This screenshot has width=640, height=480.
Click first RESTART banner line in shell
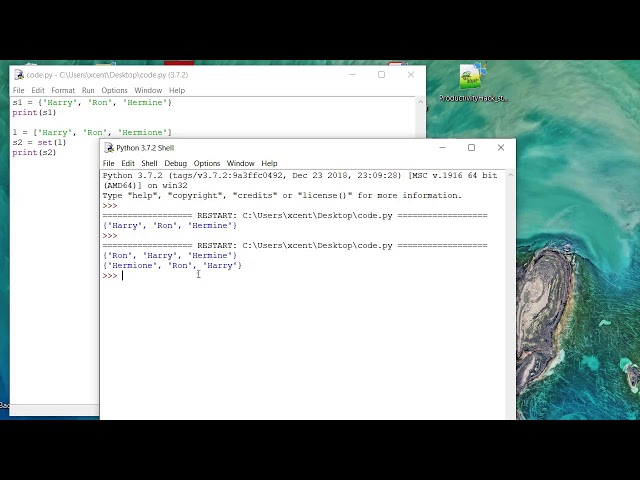tap(295, 216)
